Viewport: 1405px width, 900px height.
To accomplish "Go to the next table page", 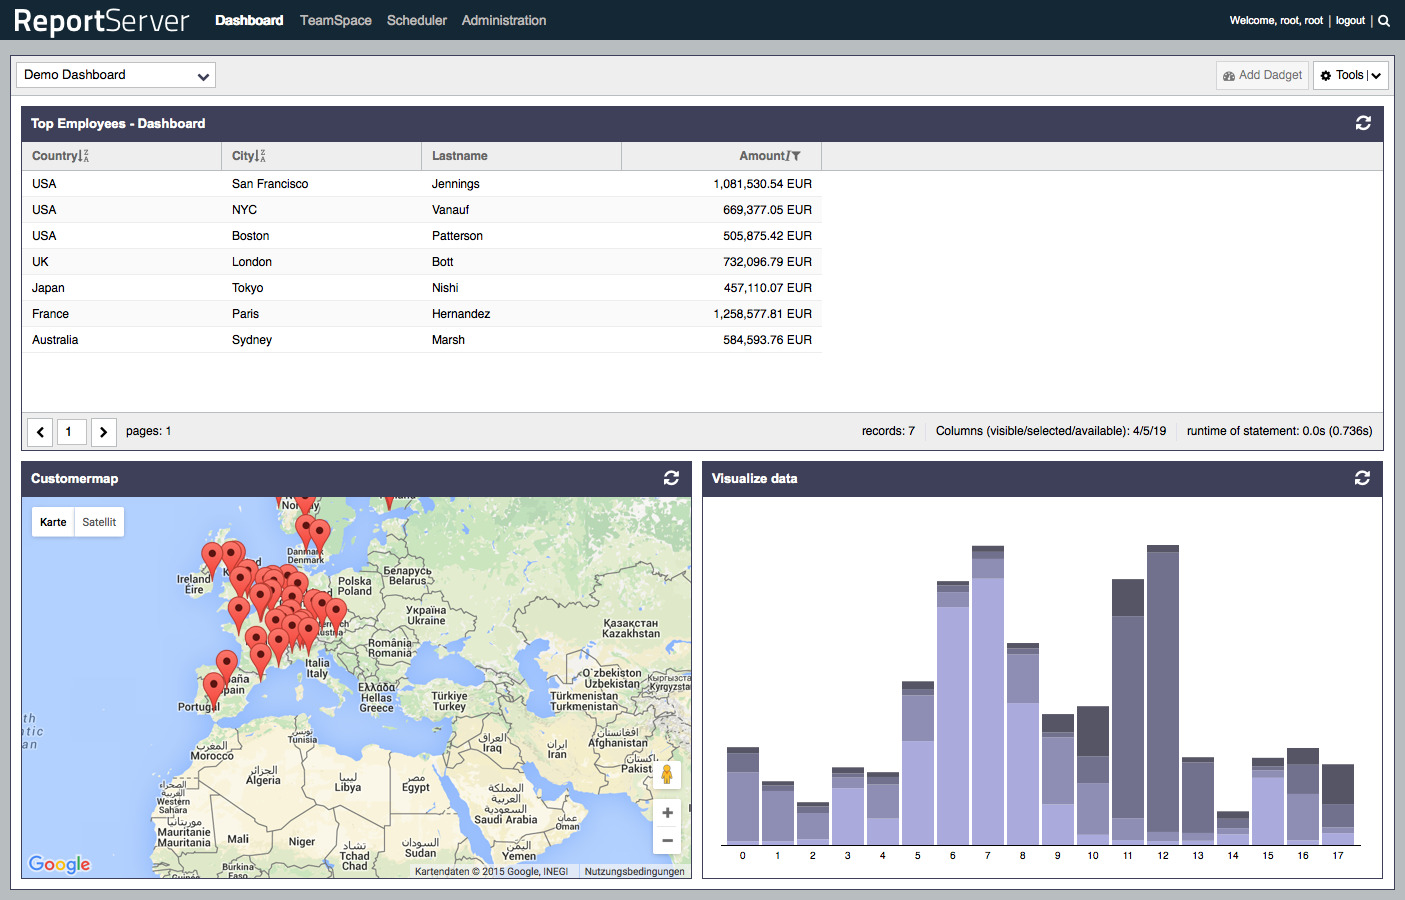I will point(103,432).
